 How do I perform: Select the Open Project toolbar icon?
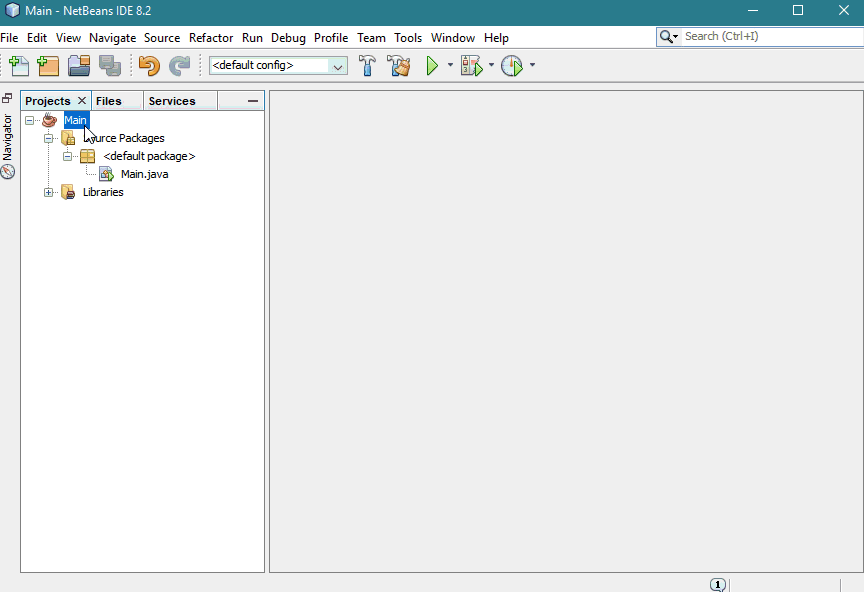point(78,66)
